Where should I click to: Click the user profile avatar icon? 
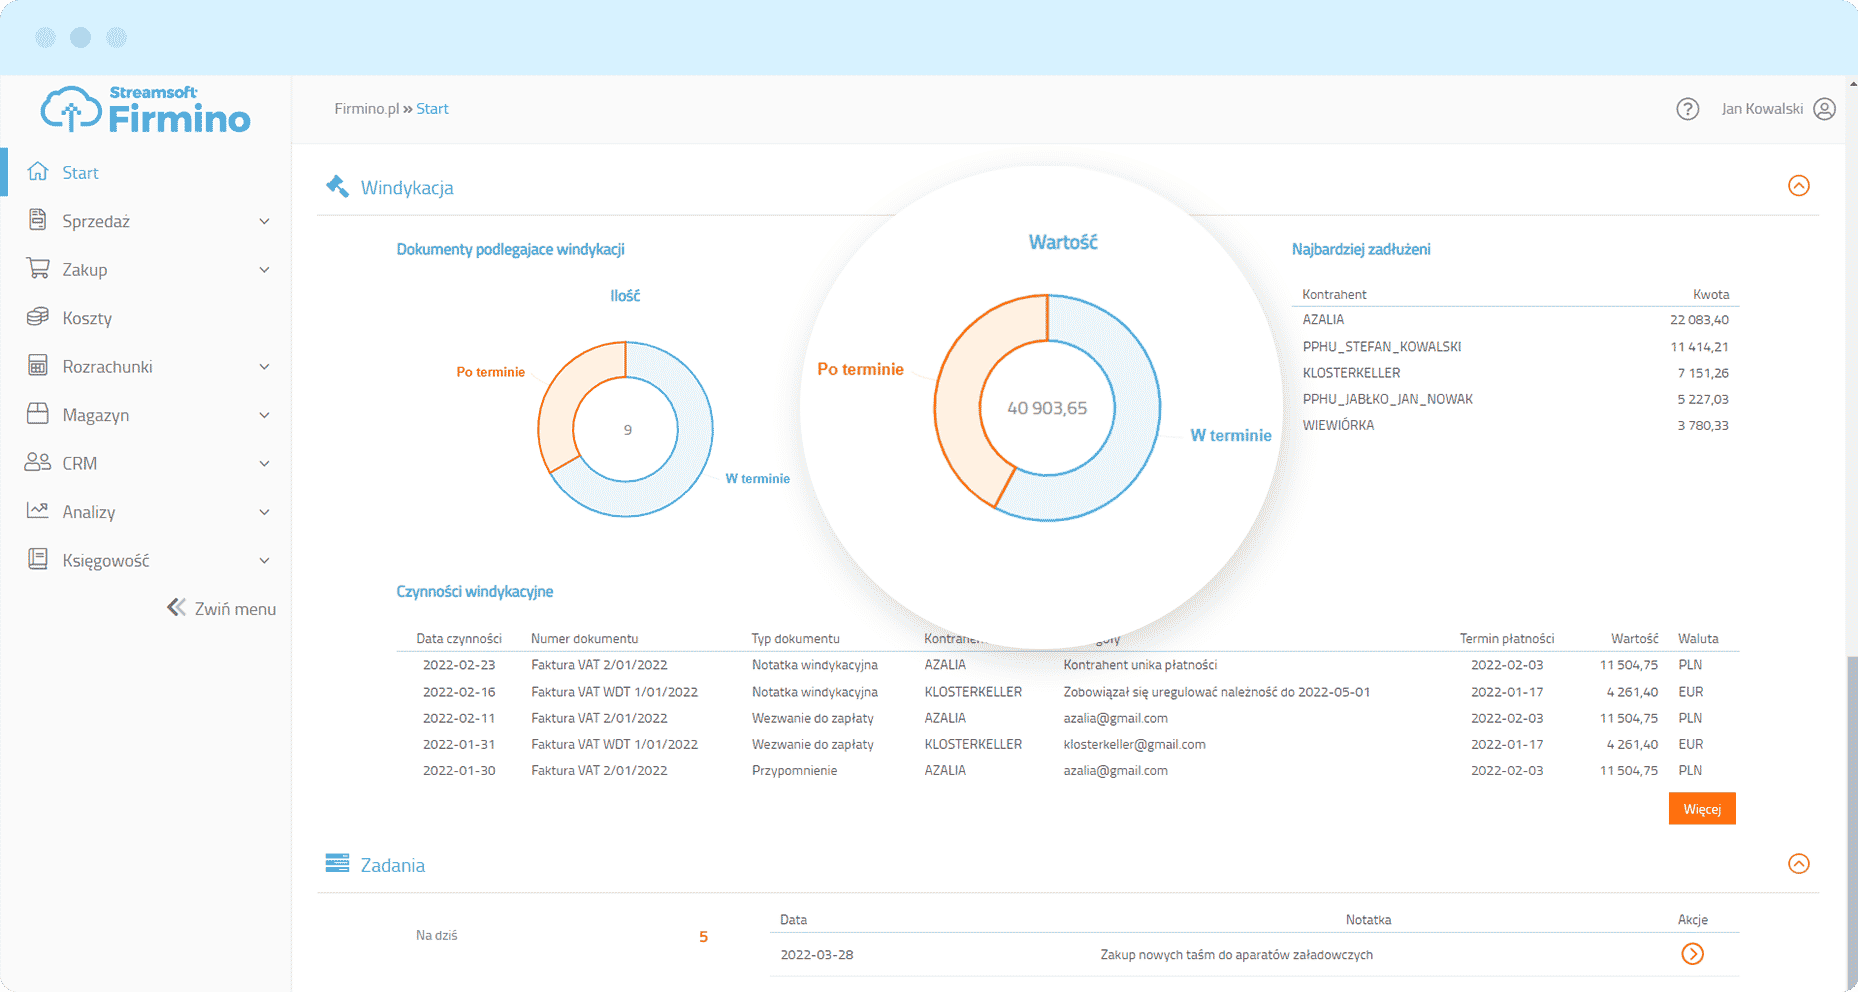pos(1824,109)
